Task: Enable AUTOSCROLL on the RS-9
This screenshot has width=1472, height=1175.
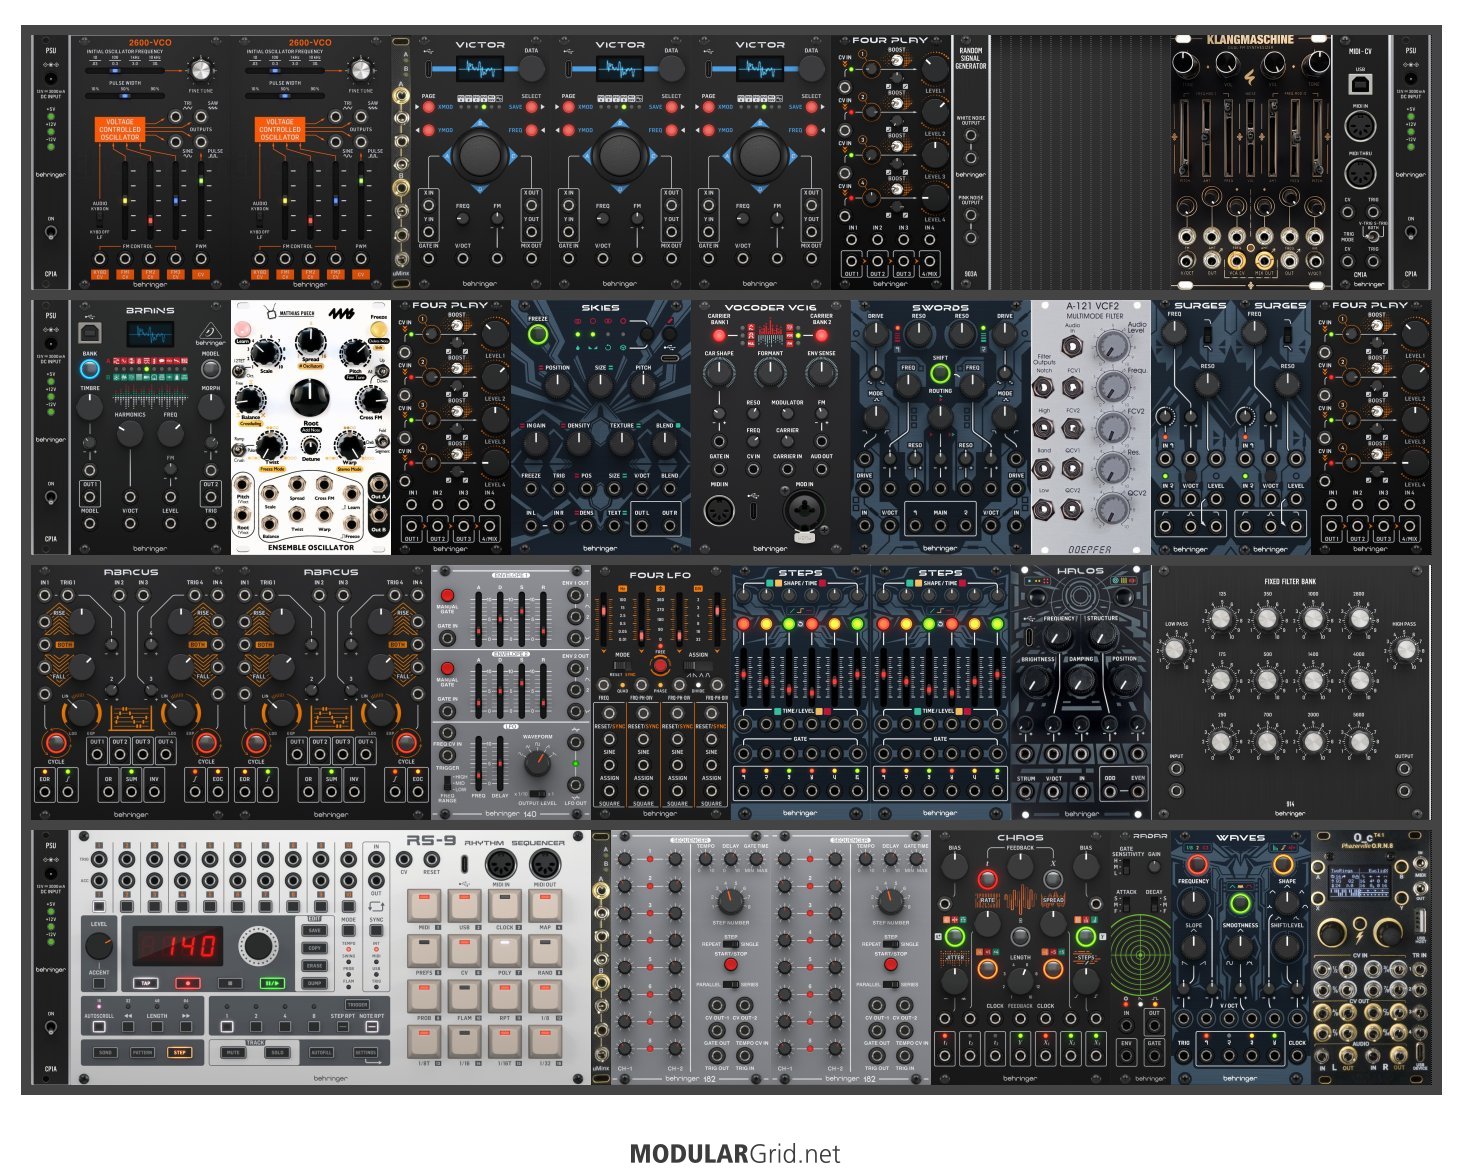Action: coord(99,1026)
